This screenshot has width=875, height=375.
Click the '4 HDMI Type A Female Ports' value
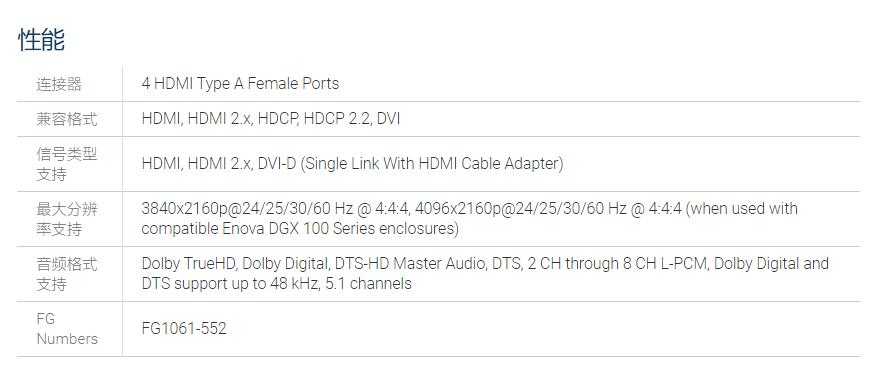pyautogui.click(x=240, y=84)
